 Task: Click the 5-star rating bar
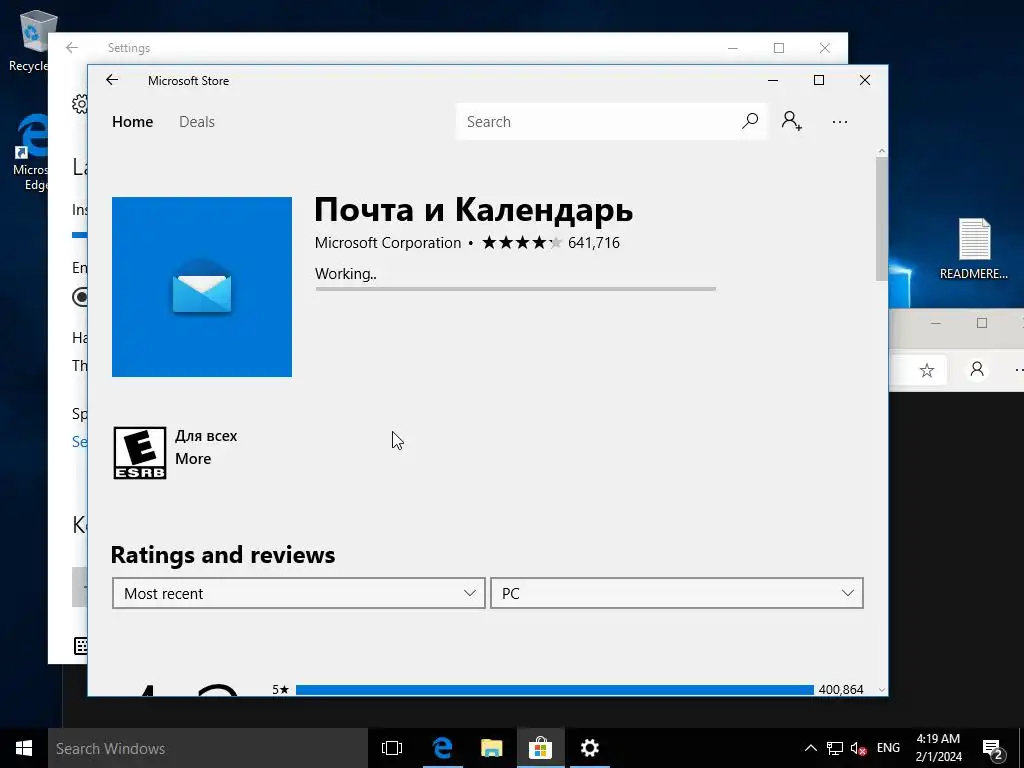point(554,690)
